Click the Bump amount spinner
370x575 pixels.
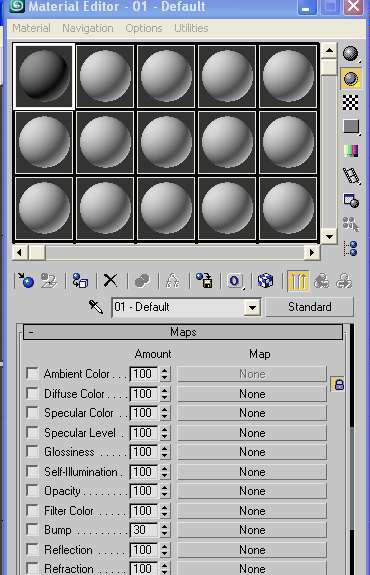165,530
